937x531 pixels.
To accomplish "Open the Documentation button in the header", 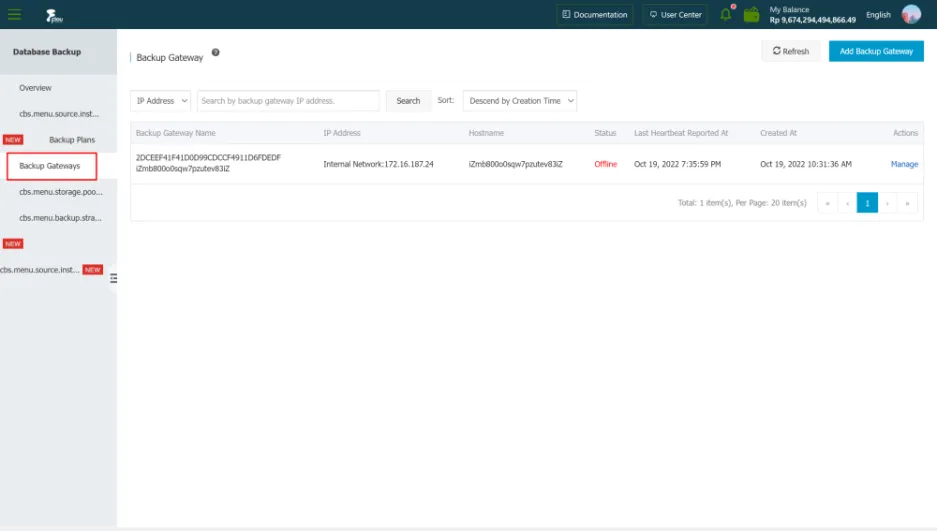I will coord(595,15).
